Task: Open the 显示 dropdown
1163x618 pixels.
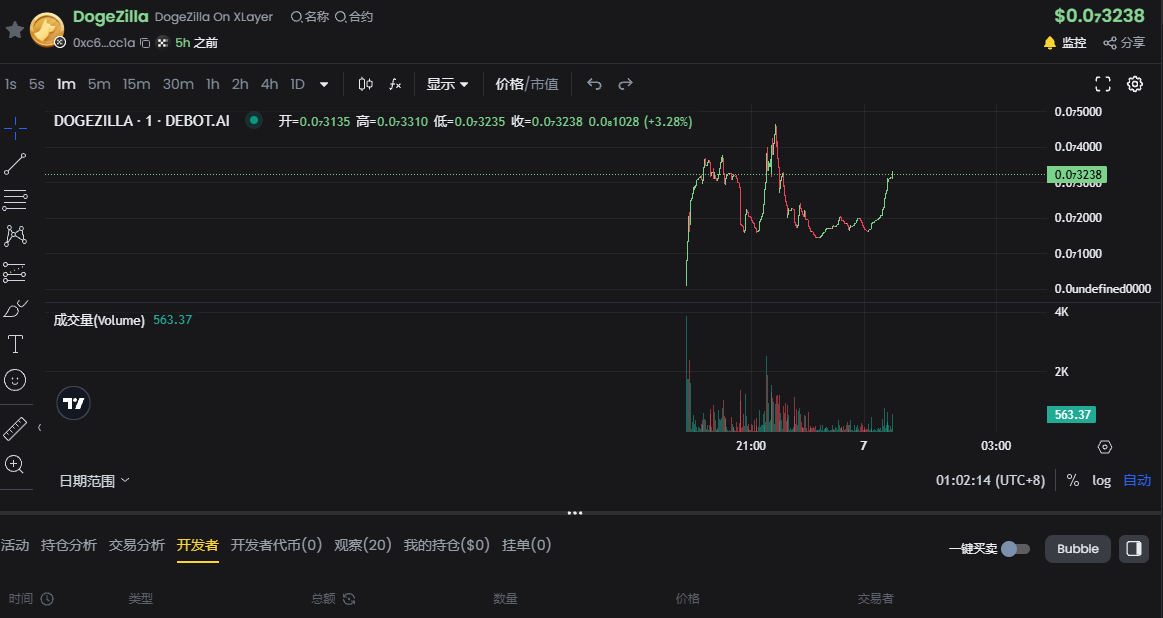Action: click(x=447, y=84)
